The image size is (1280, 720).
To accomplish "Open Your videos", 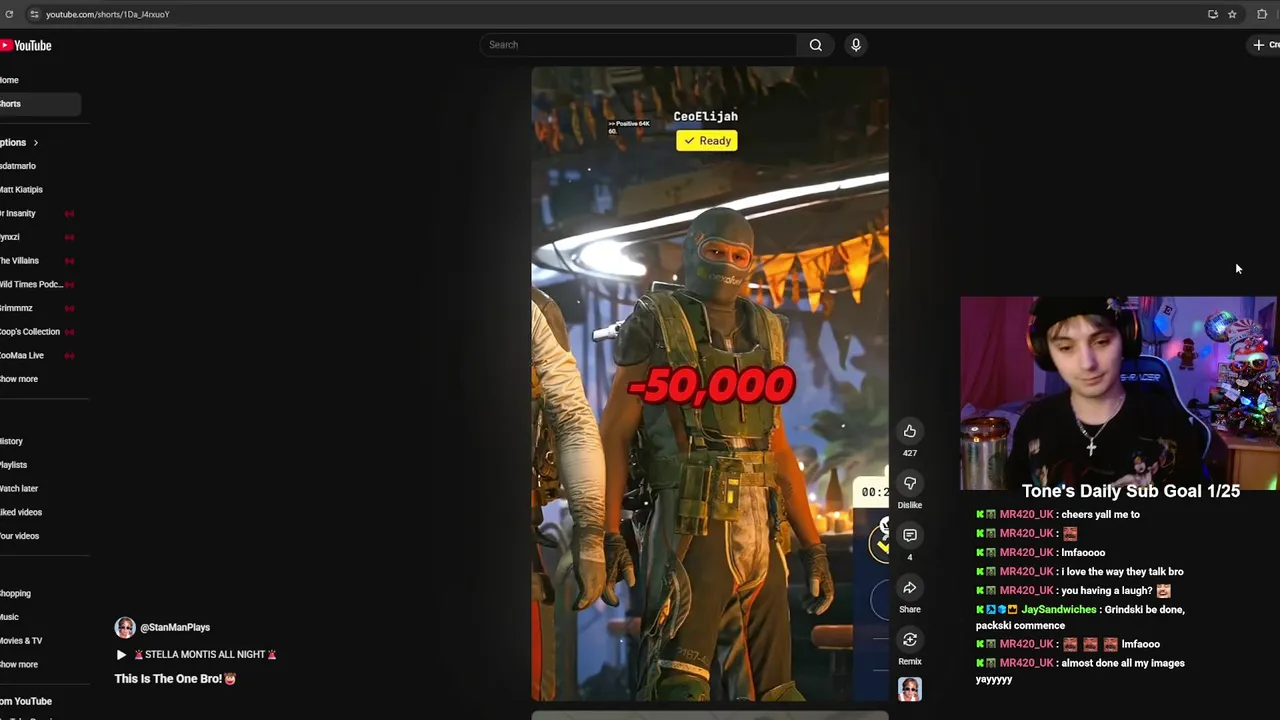I will click(x=20, y=536).
